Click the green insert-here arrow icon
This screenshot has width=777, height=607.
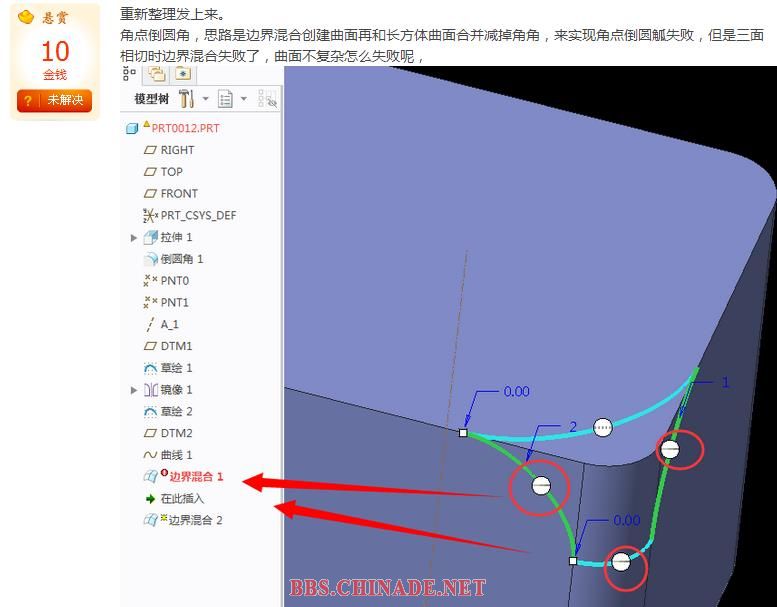click(x=151, y=499)
